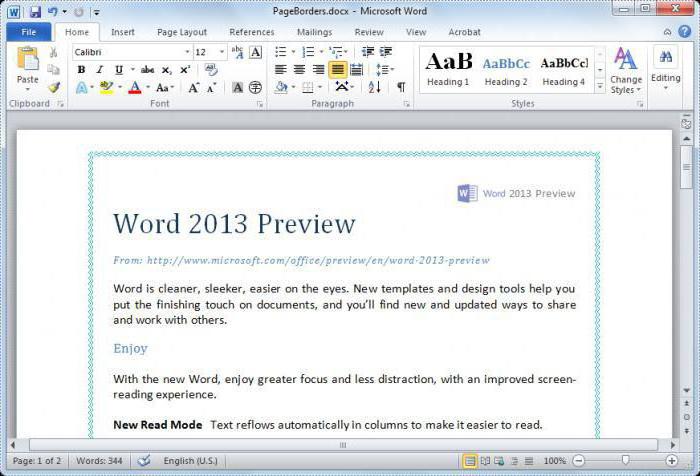Image resolution: width=700 pixels, height=476 pixels.
Task: Open the phonetic guide abc icon
Action: tap(238, 52)
